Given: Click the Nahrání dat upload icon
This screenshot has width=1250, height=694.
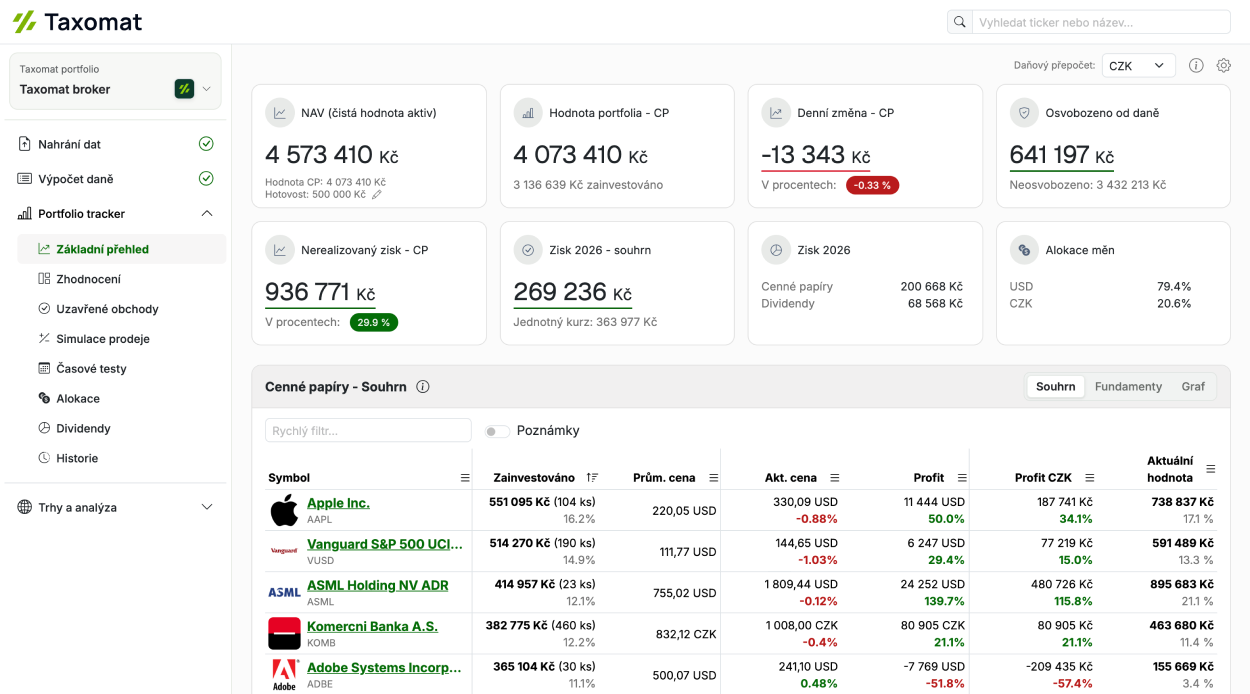Looking at the screenshot, I should [x=25, y=144].
